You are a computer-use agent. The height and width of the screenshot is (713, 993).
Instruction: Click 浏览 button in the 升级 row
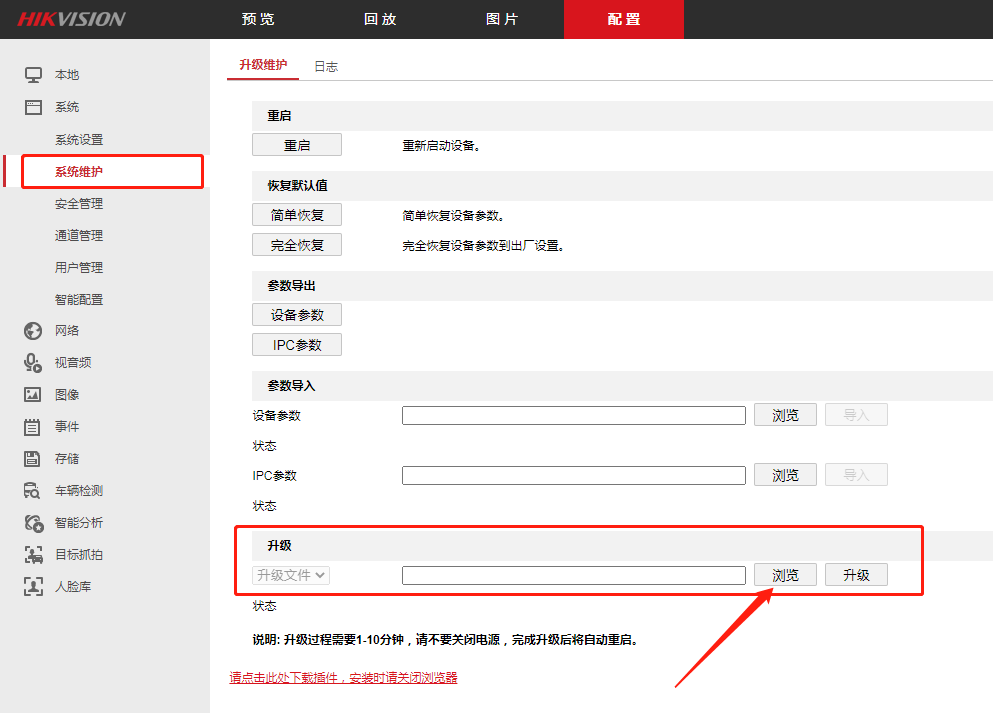pyautogui.click(x=785, y=575)
